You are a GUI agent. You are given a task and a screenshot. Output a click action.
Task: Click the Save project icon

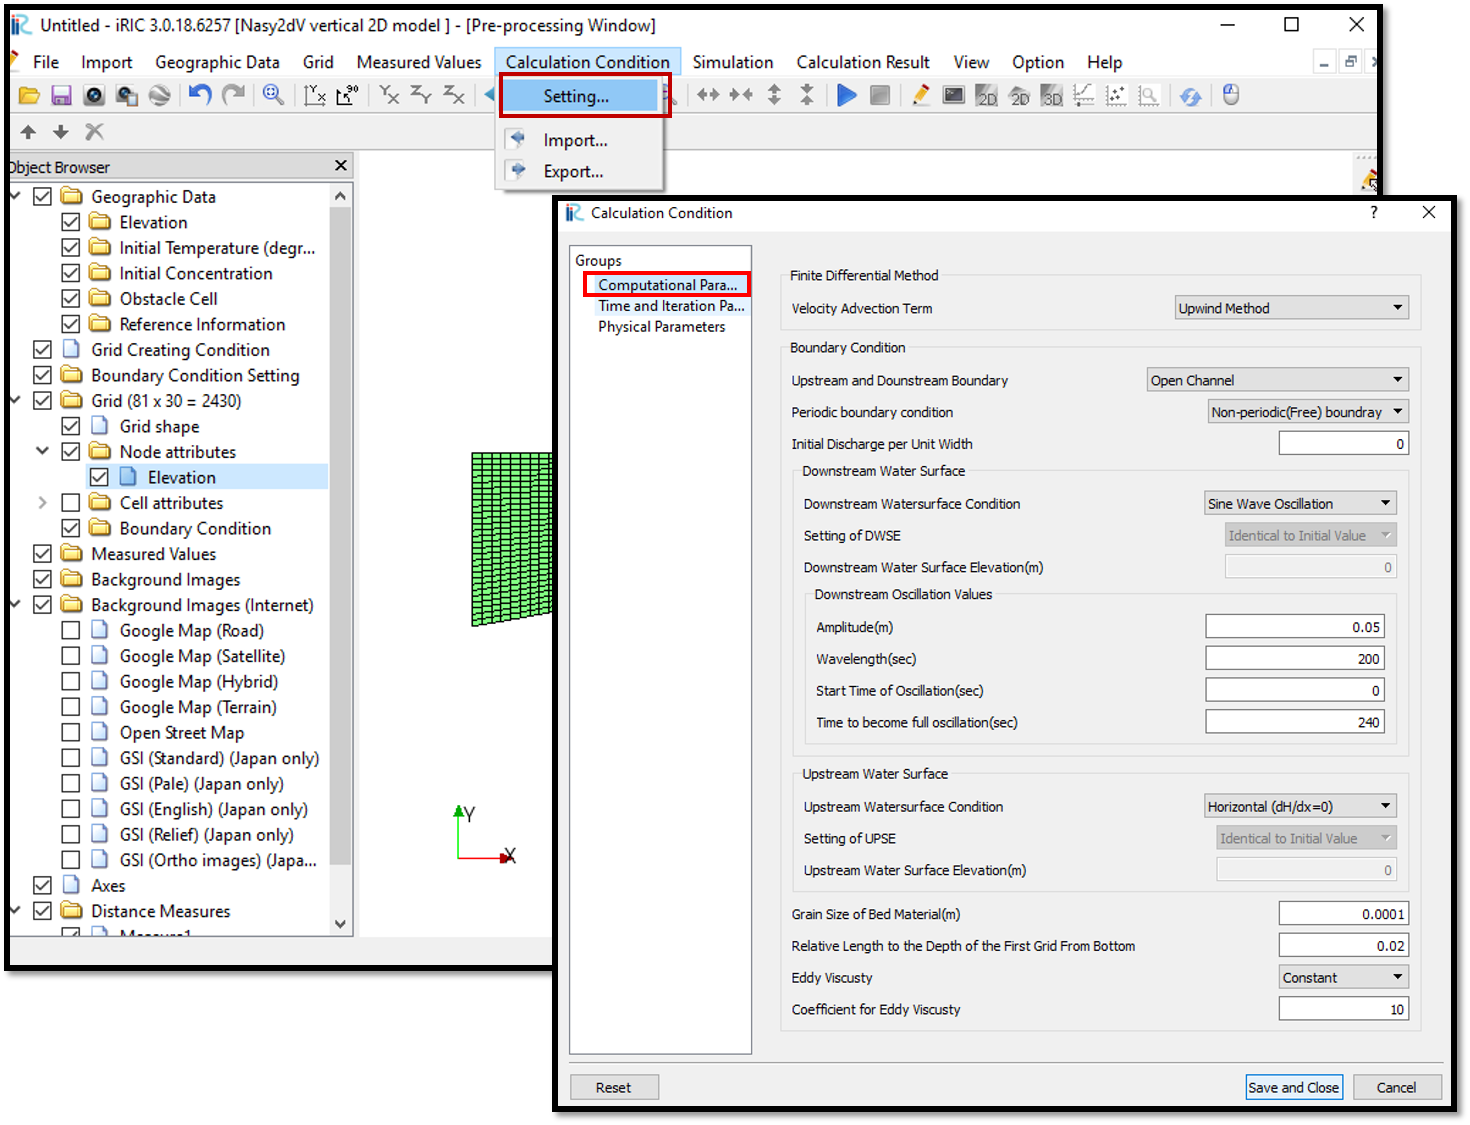tap(61, 96)
